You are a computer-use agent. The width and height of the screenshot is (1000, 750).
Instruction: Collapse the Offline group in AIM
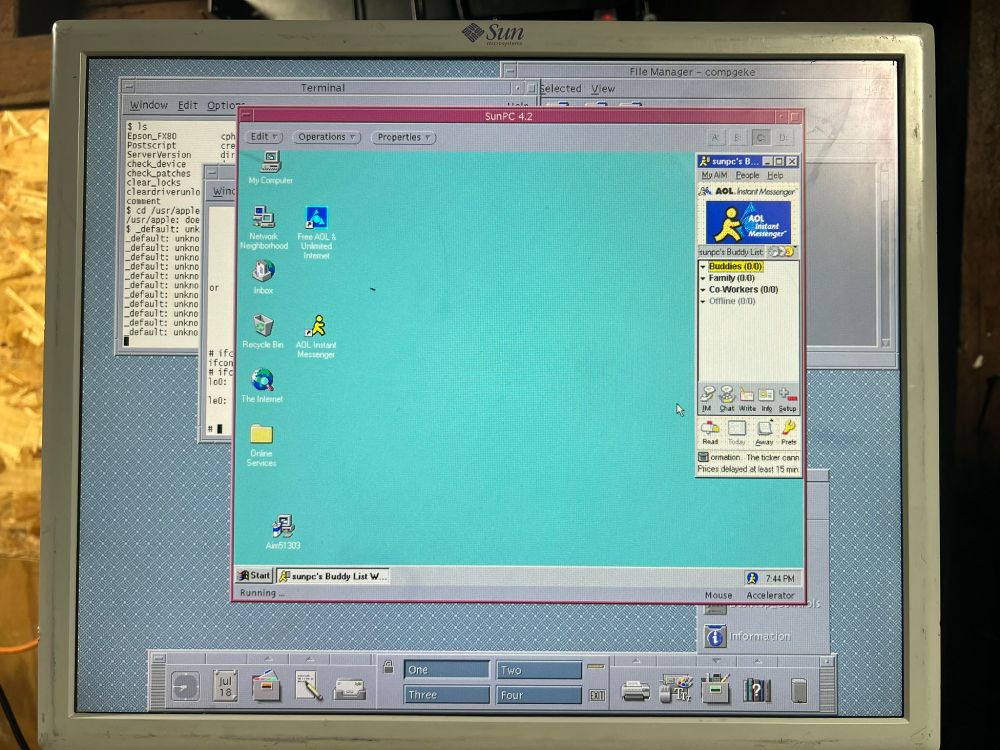tap(703, 301)
